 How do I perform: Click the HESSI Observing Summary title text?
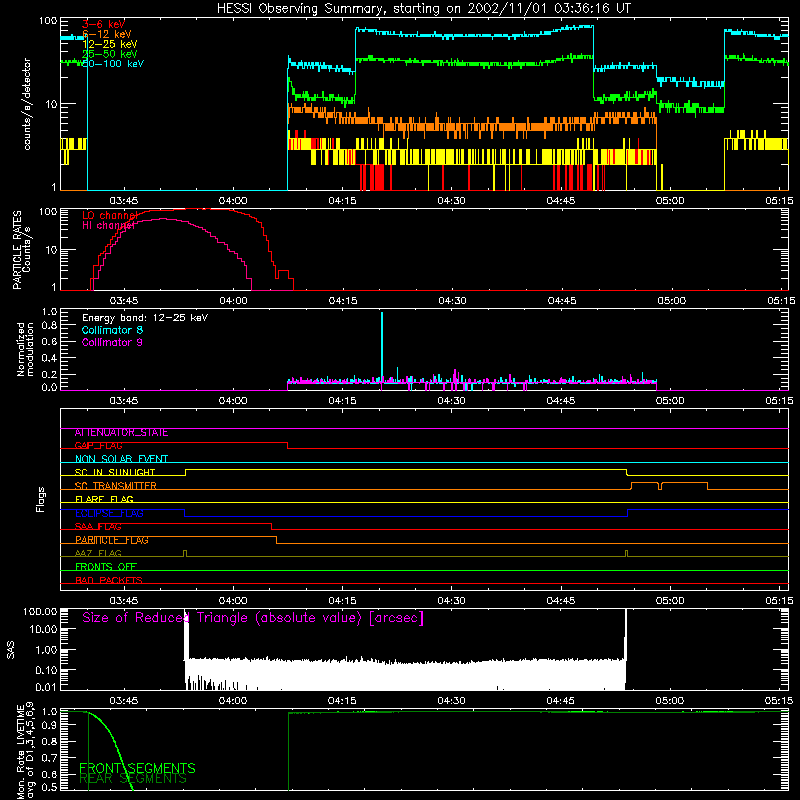tap(423, 9)
